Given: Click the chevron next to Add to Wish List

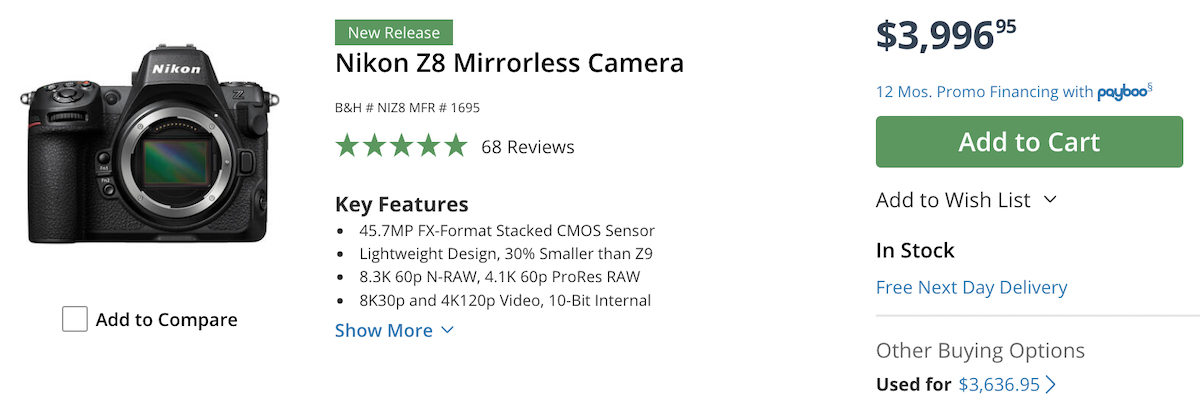Looking at the screenshot, I should 1049,200.
